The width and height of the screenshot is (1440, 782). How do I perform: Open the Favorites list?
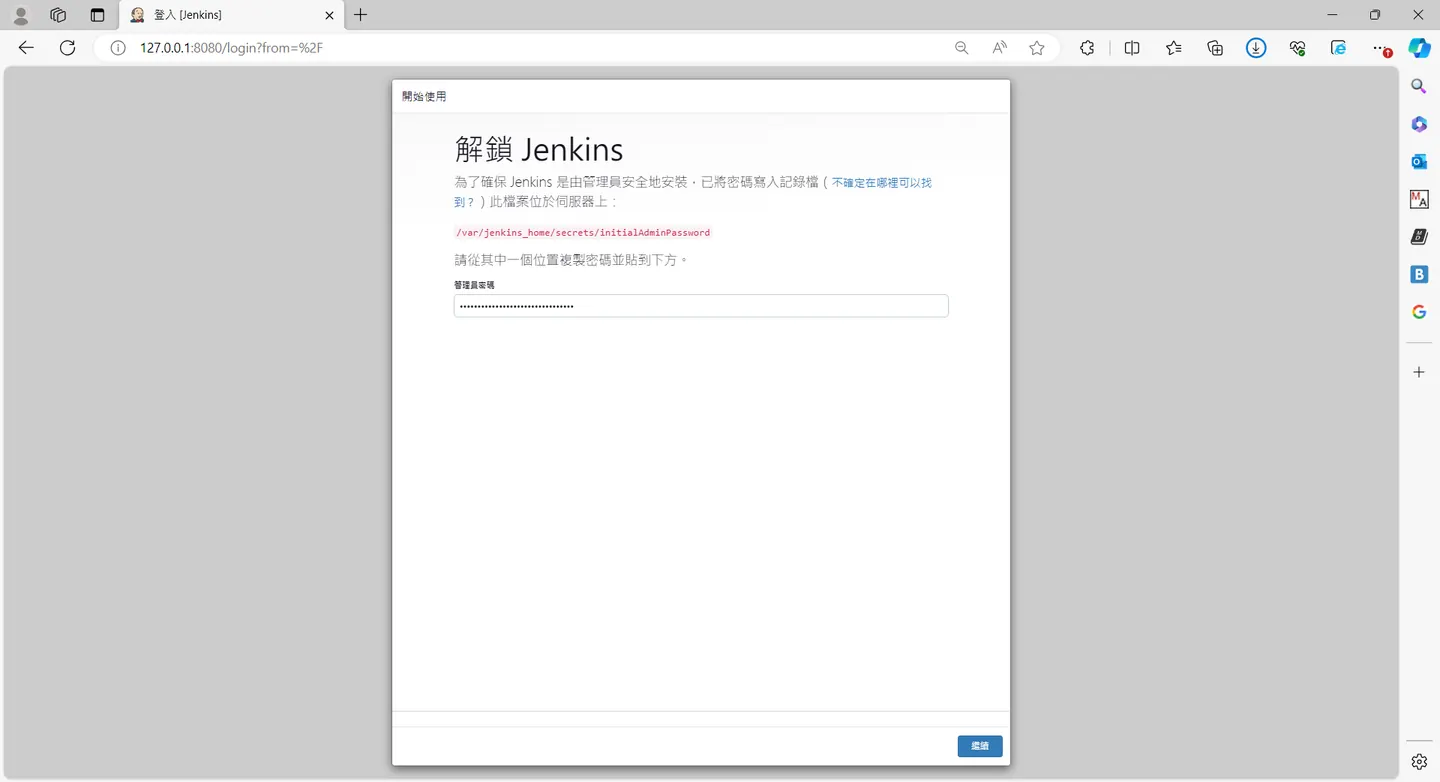(x=1174, y=48)
